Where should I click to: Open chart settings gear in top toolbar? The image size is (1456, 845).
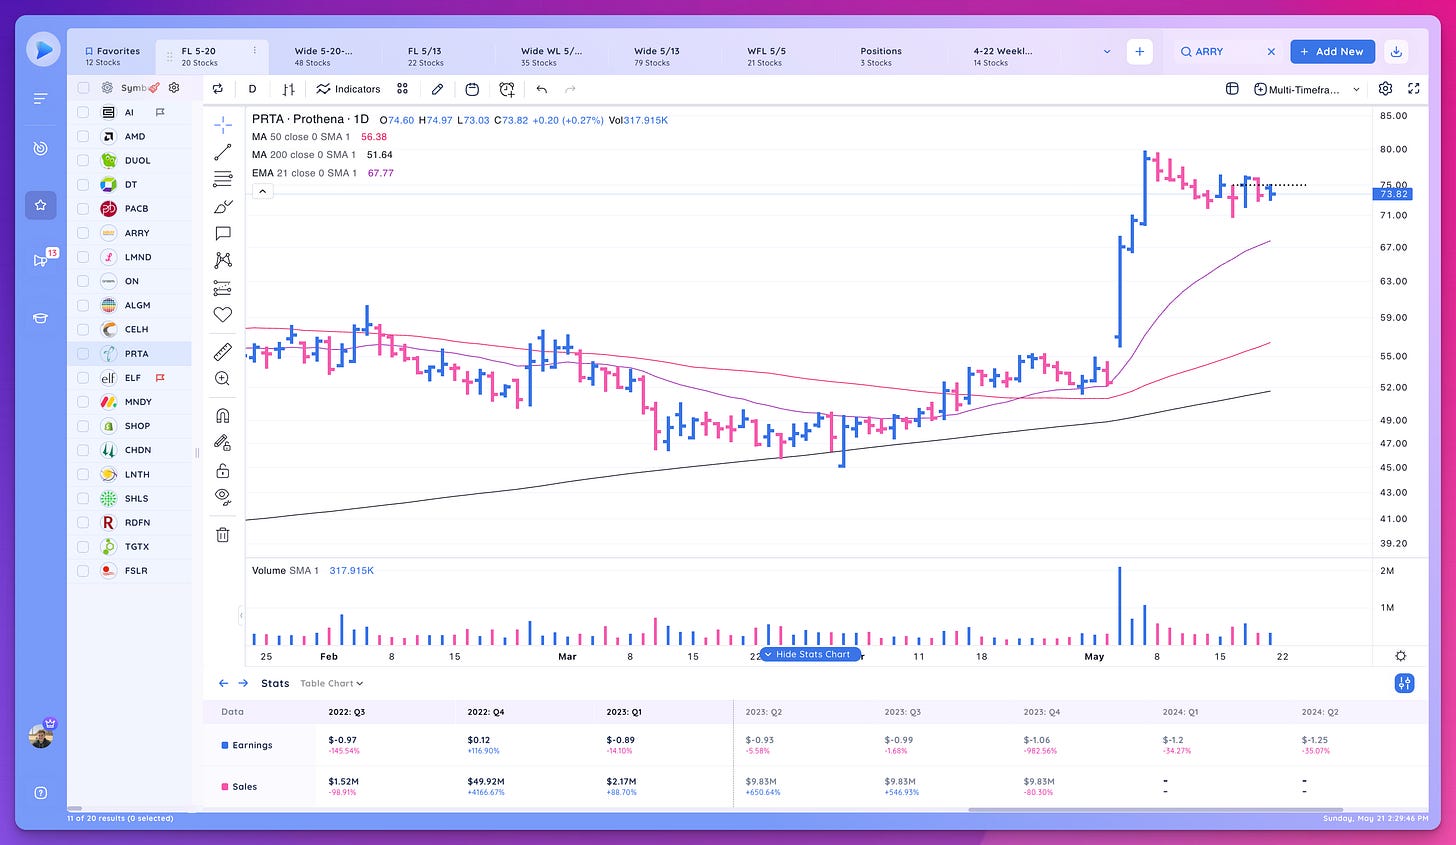pyautogui.click(x=1385, y=89)
